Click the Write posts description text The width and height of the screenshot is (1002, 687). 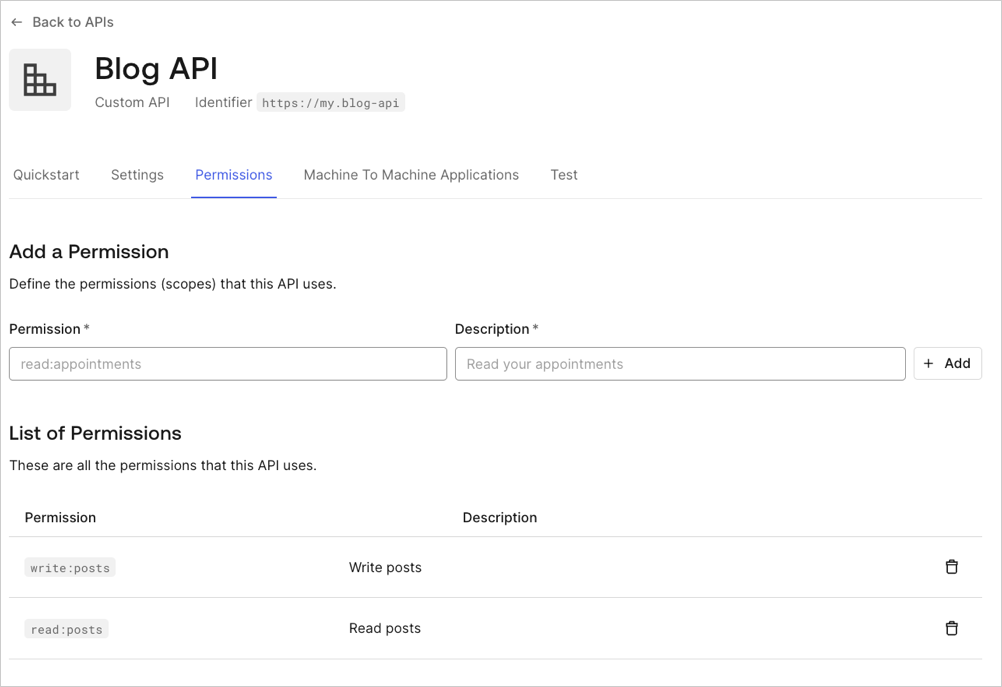click(385, 566)
